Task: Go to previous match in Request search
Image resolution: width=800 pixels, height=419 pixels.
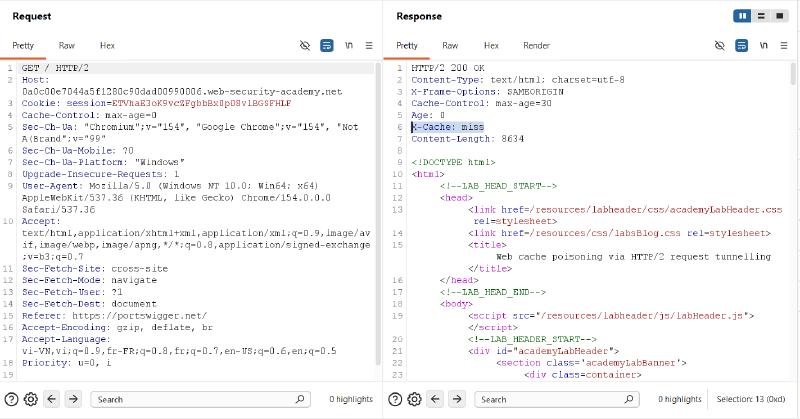Action: (52, 399)
